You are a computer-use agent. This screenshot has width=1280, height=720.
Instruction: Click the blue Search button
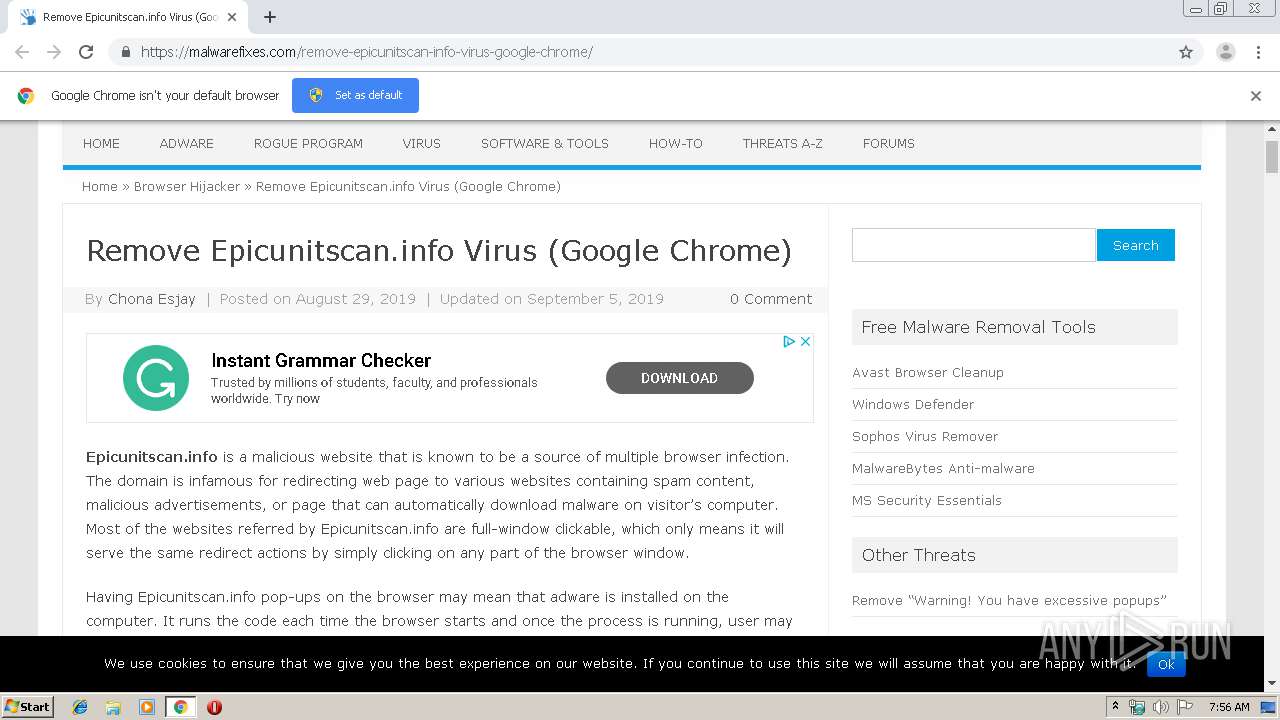pyautogui.click(x=1135, y=245)
